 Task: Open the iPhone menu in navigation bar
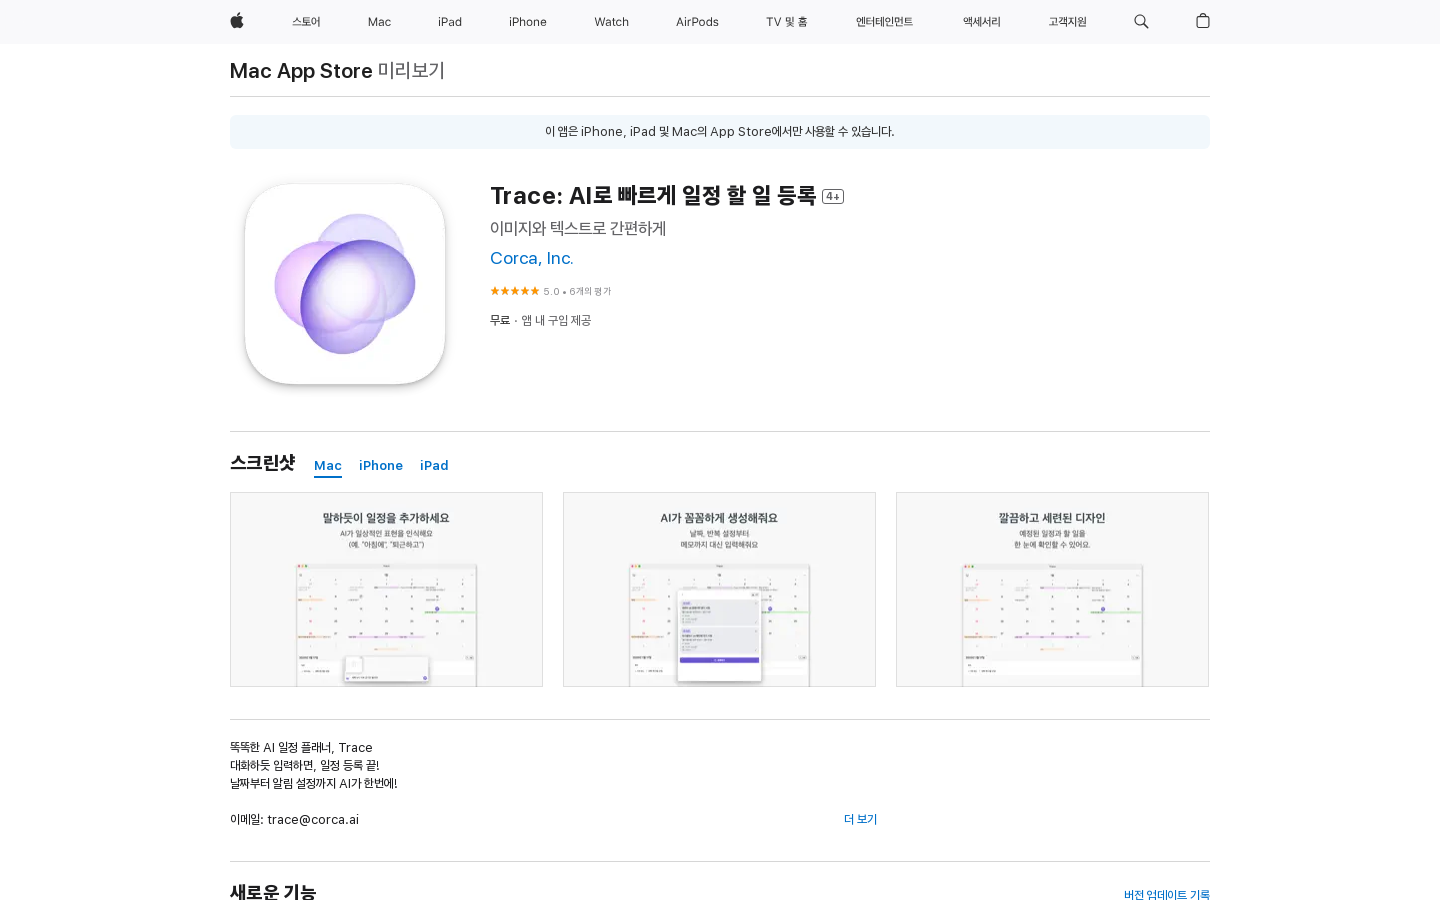pos(528,22)
